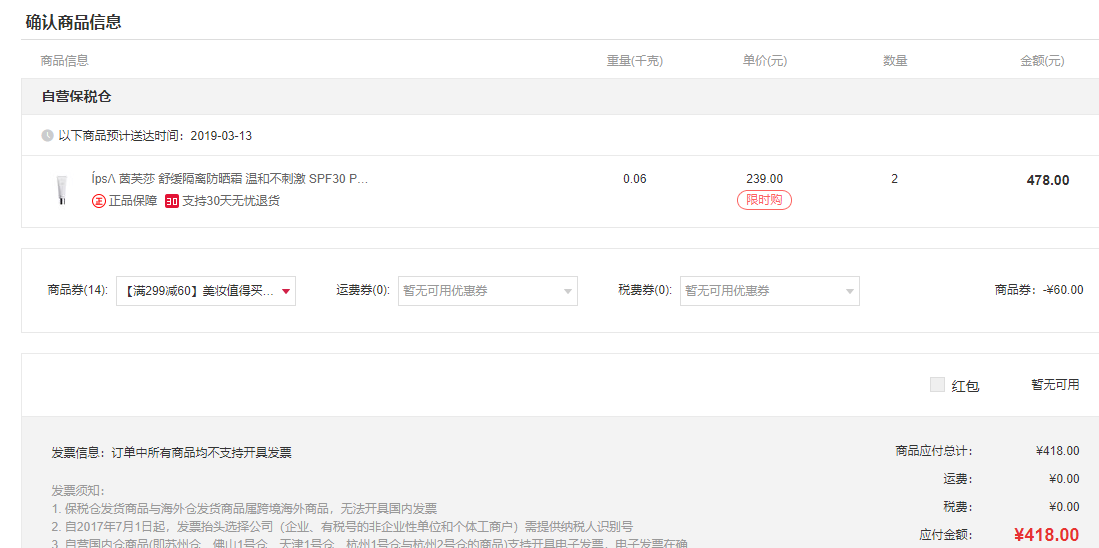Click the 暂无可用 text next to 红包
The height and width of the screenshot is (548, 1099).
coord(1055,385)
